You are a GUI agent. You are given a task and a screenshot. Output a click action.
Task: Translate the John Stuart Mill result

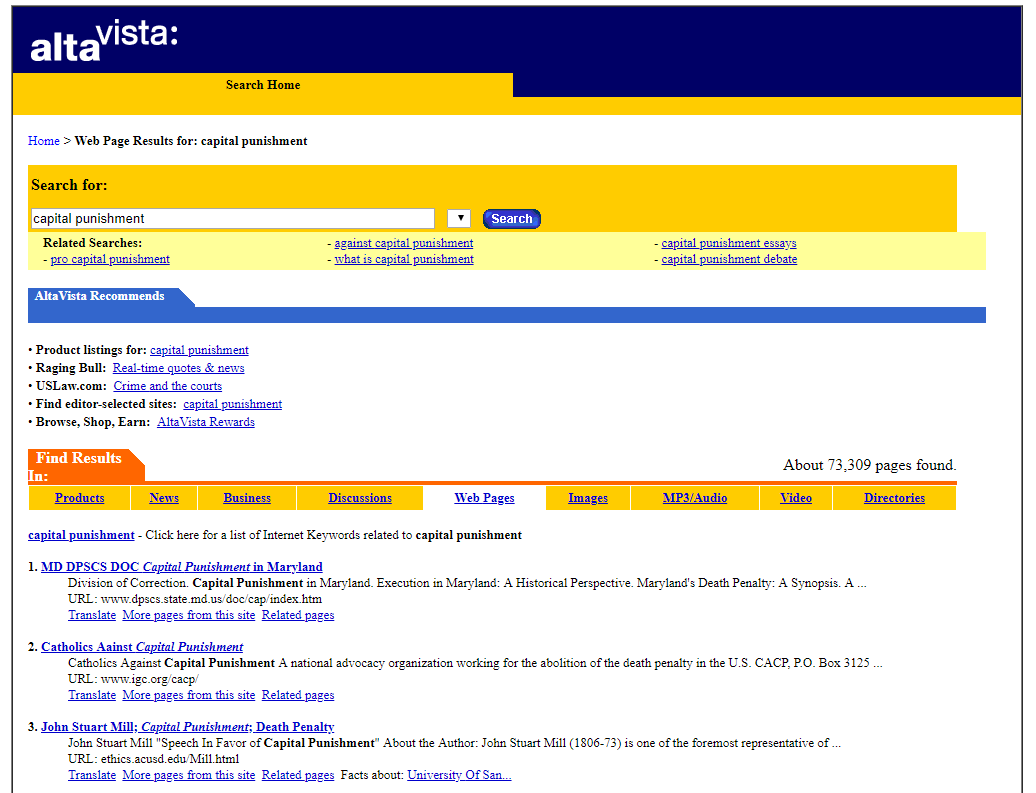click(92, 774)
